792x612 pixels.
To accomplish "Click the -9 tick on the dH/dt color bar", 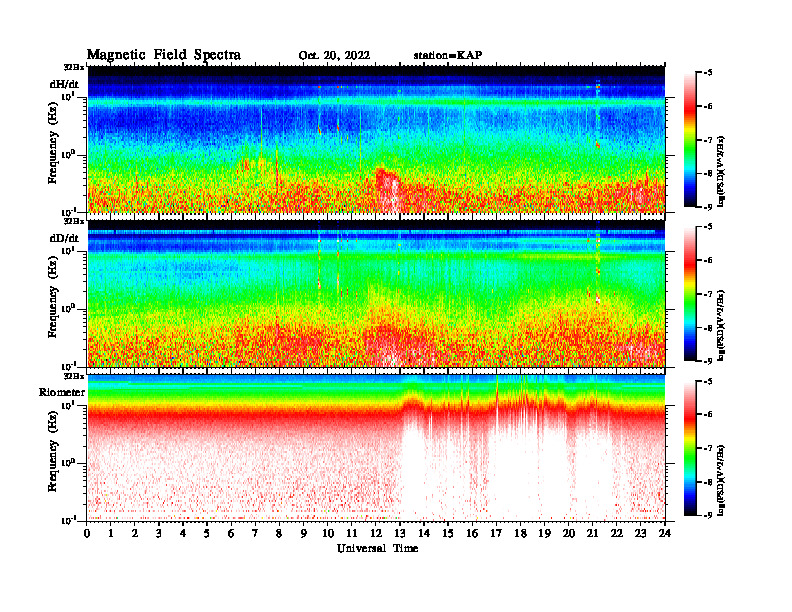I will click(x=707, y=207).
